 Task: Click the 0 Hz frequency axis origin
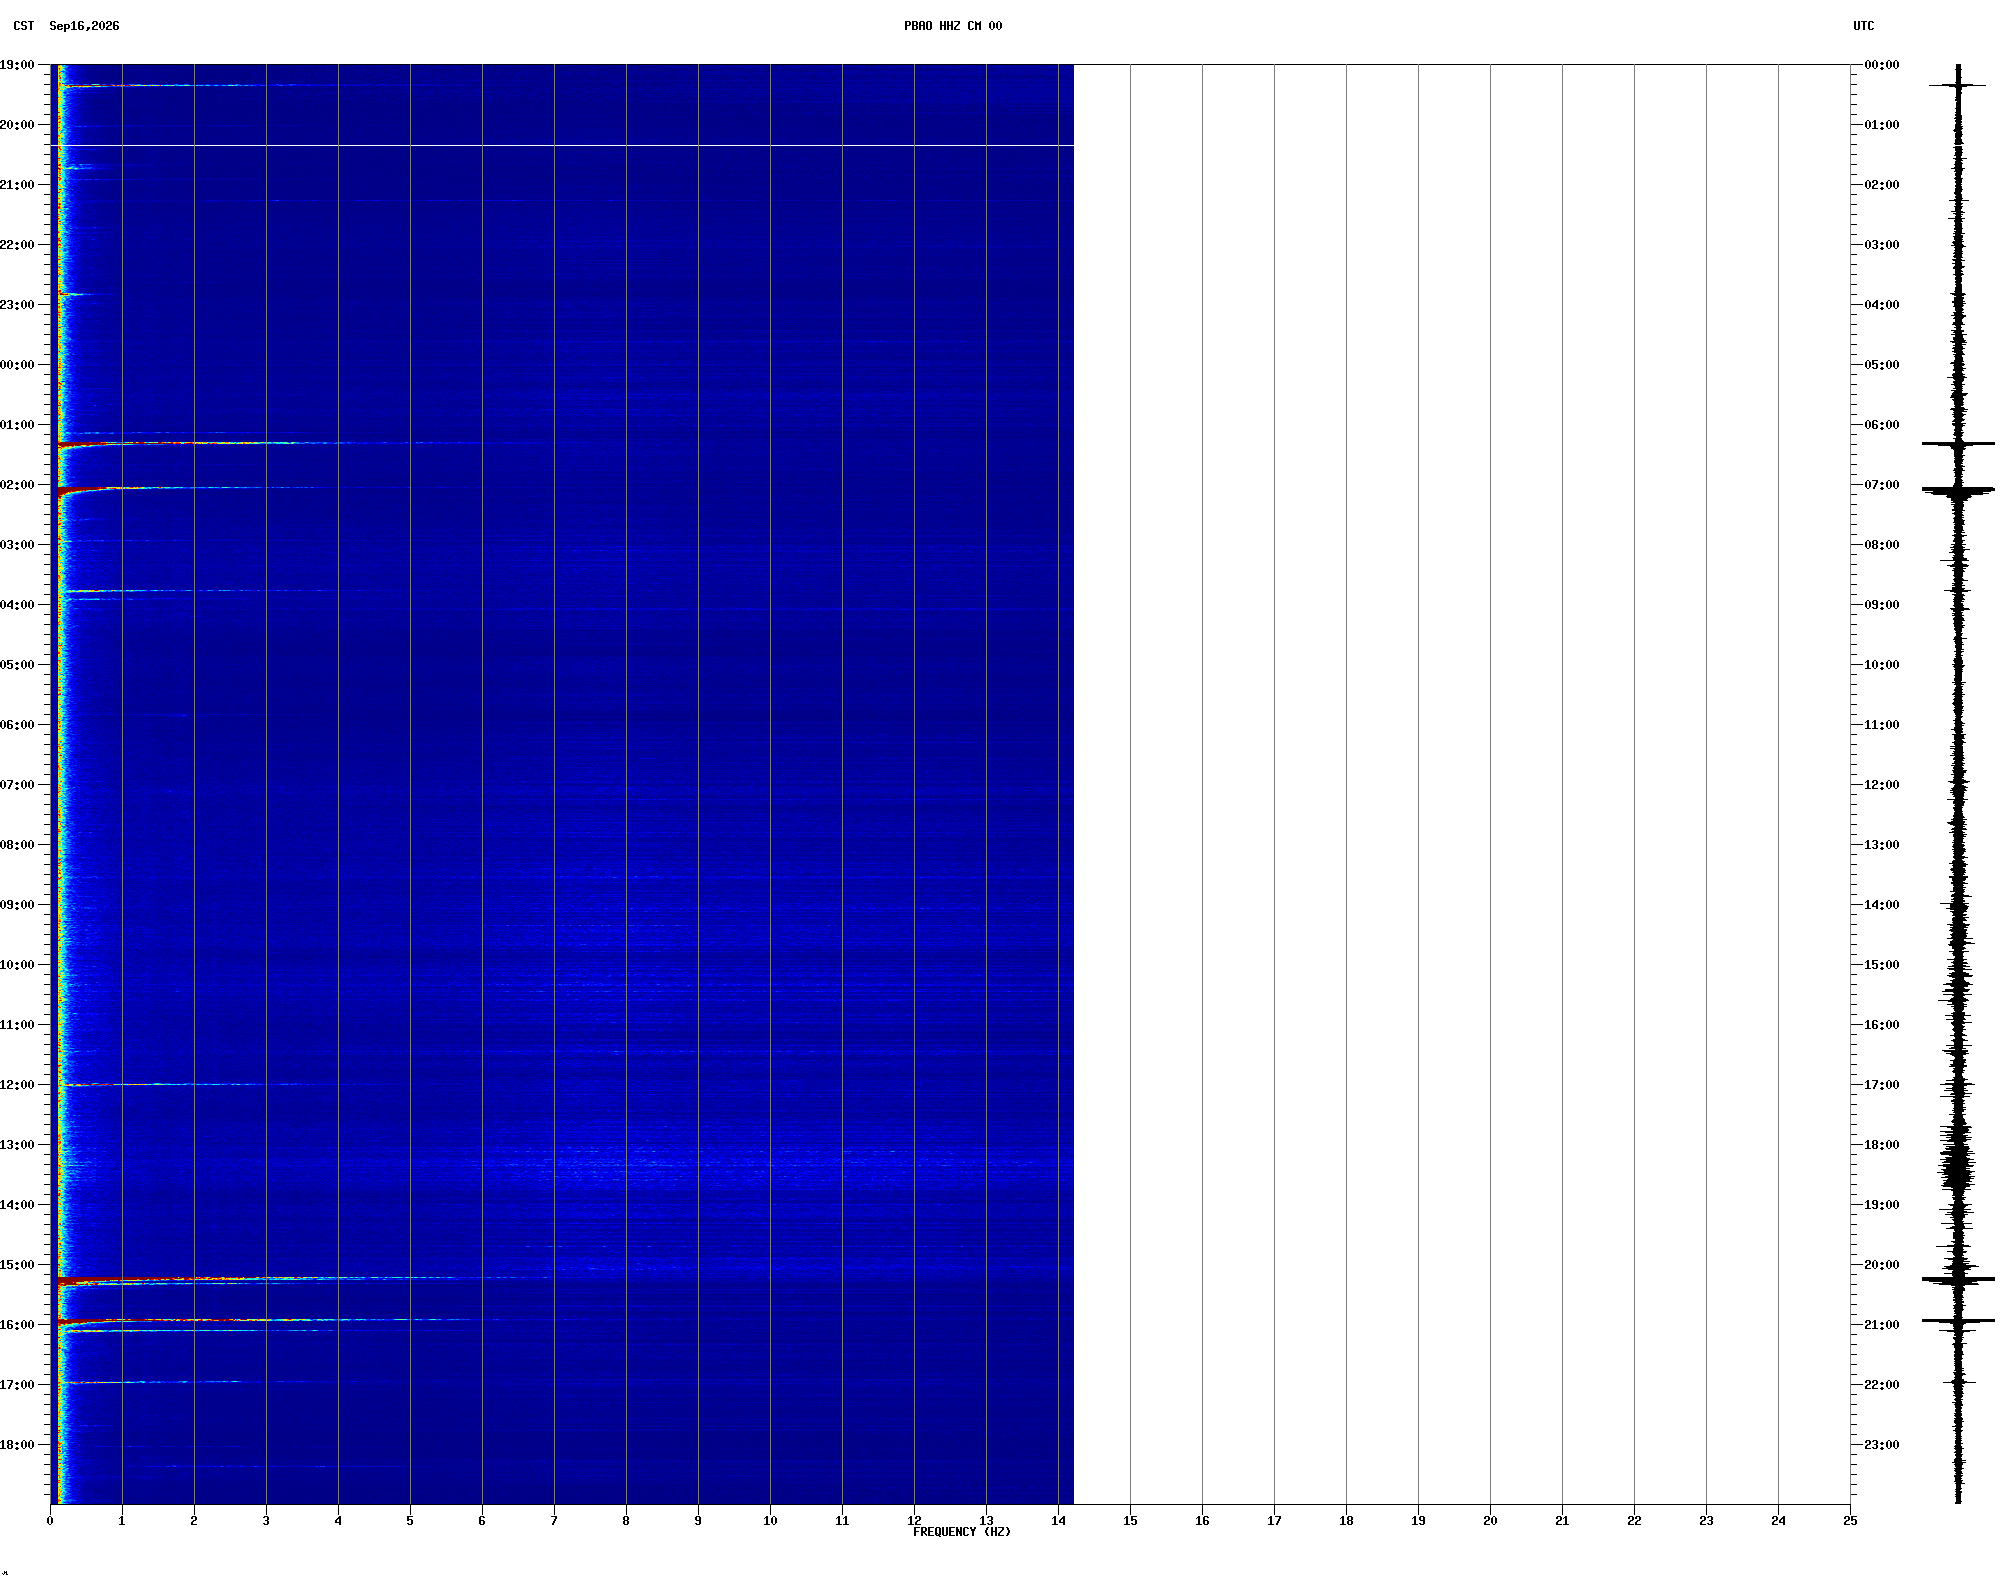(x=50, y=1521)
